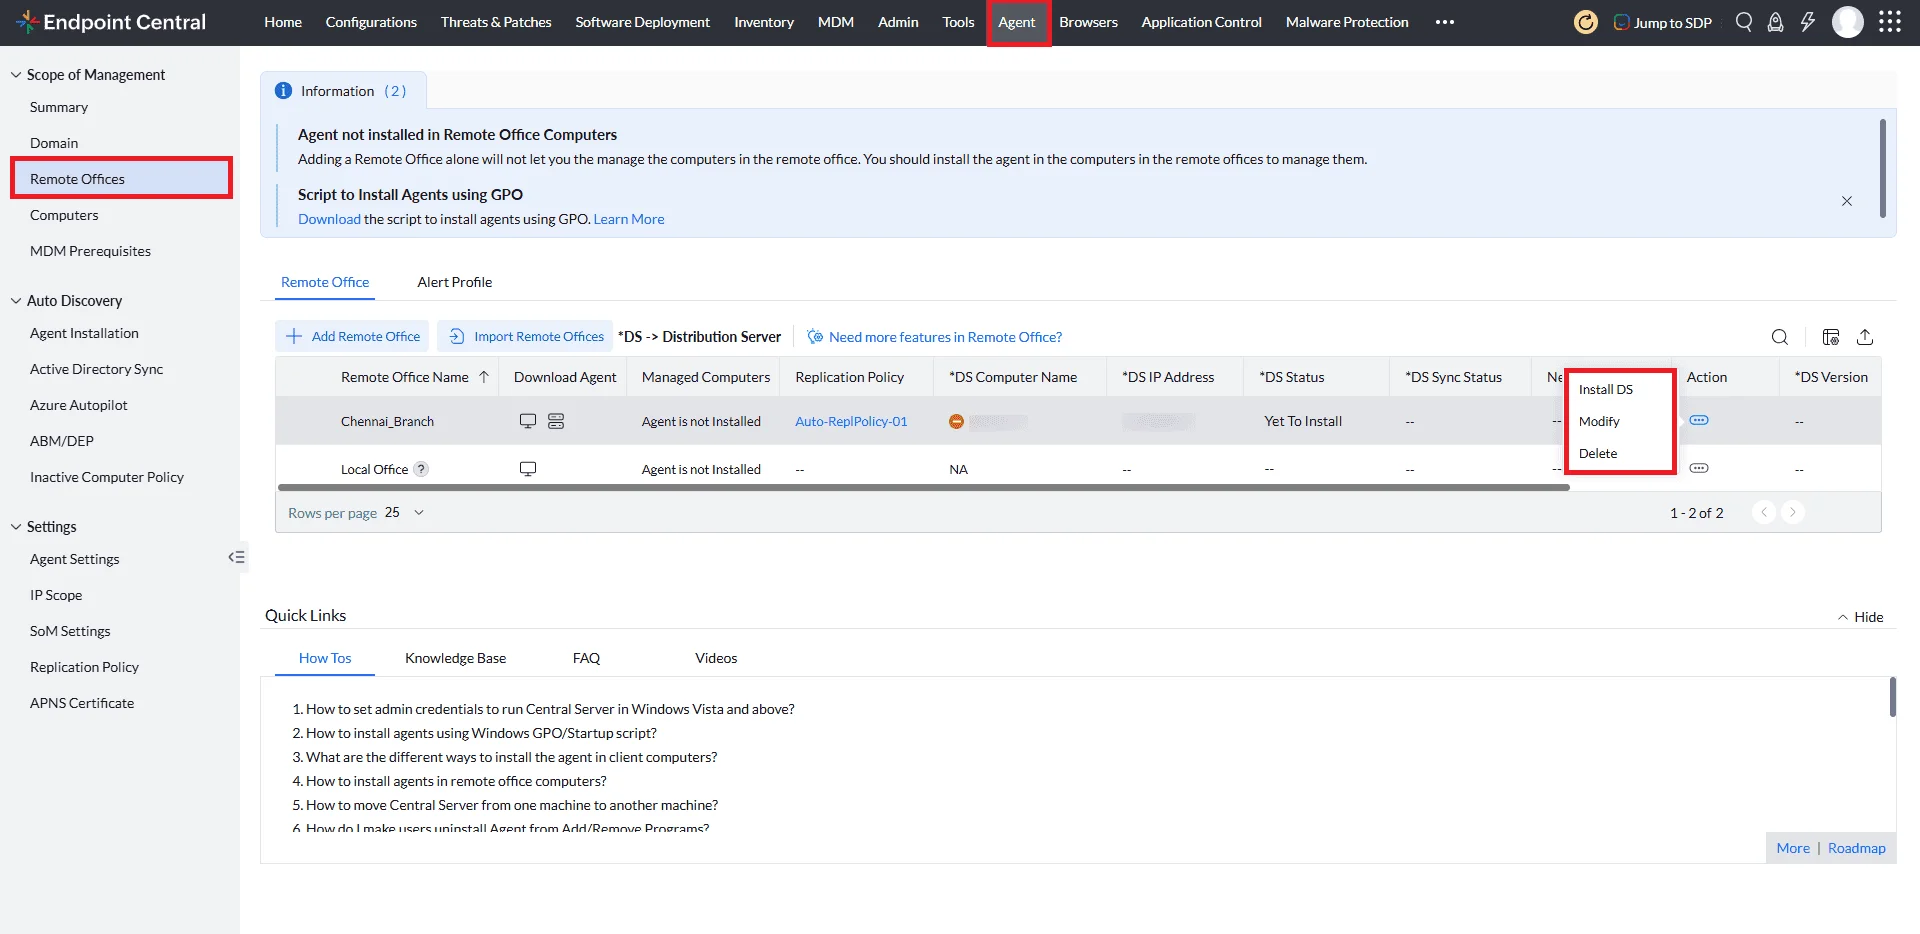The width and height of the screenshot is (1920, 934).
Task: Click the export table icon
Action: point(1865,337)
